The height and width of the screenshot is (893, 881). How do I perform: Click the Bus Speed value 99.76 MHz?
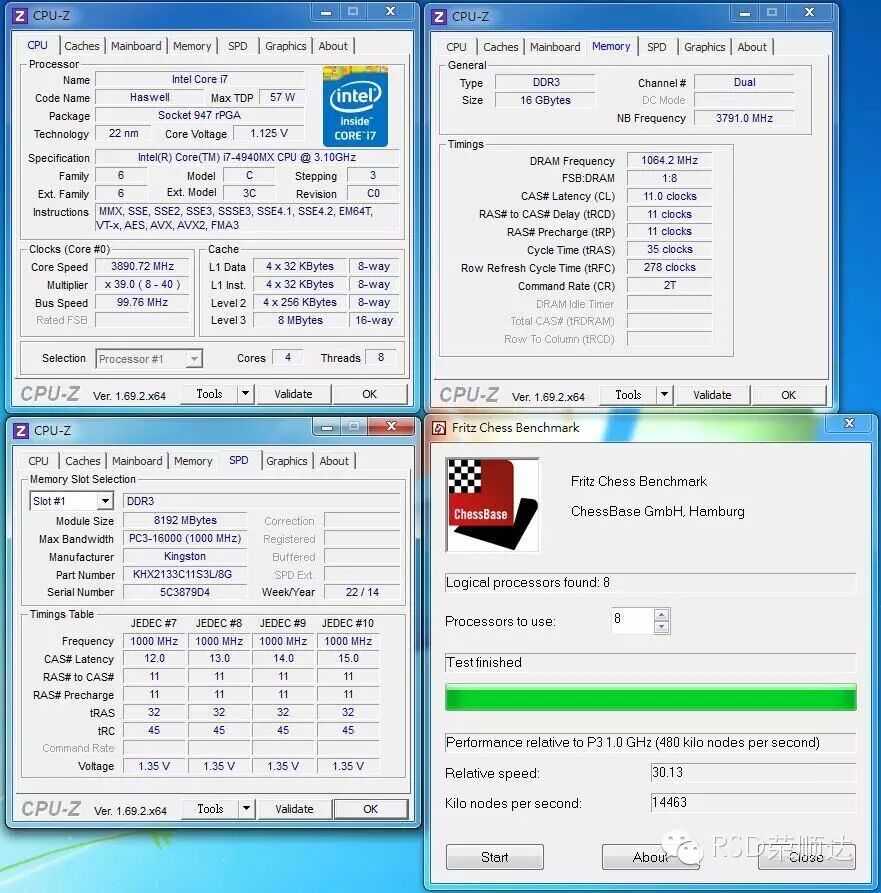142,302
